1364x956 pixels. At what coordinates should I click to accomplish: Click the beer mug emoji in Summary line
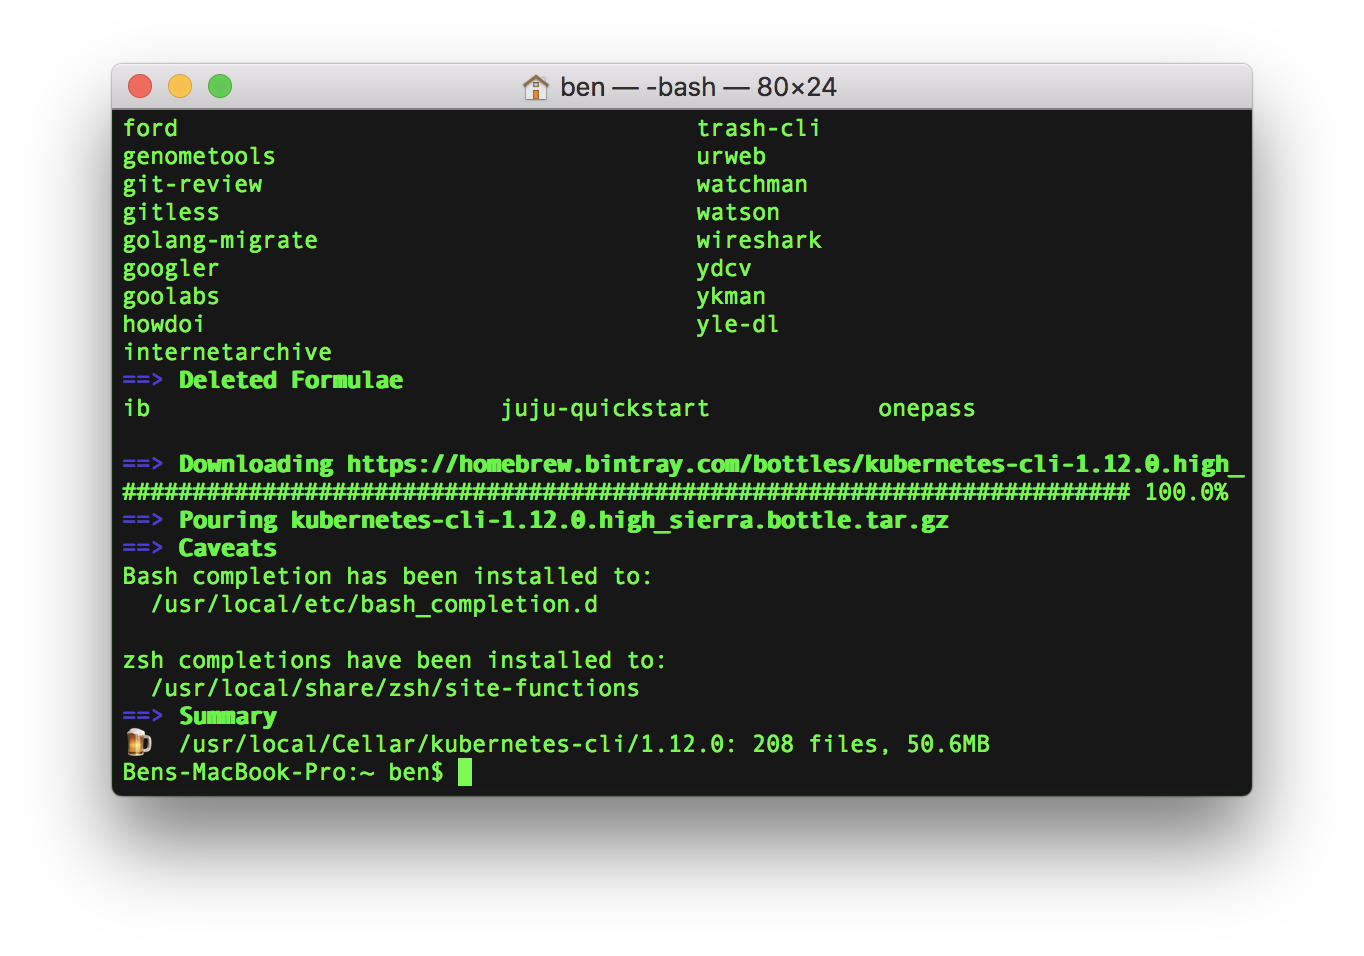[x=139, y=742]
